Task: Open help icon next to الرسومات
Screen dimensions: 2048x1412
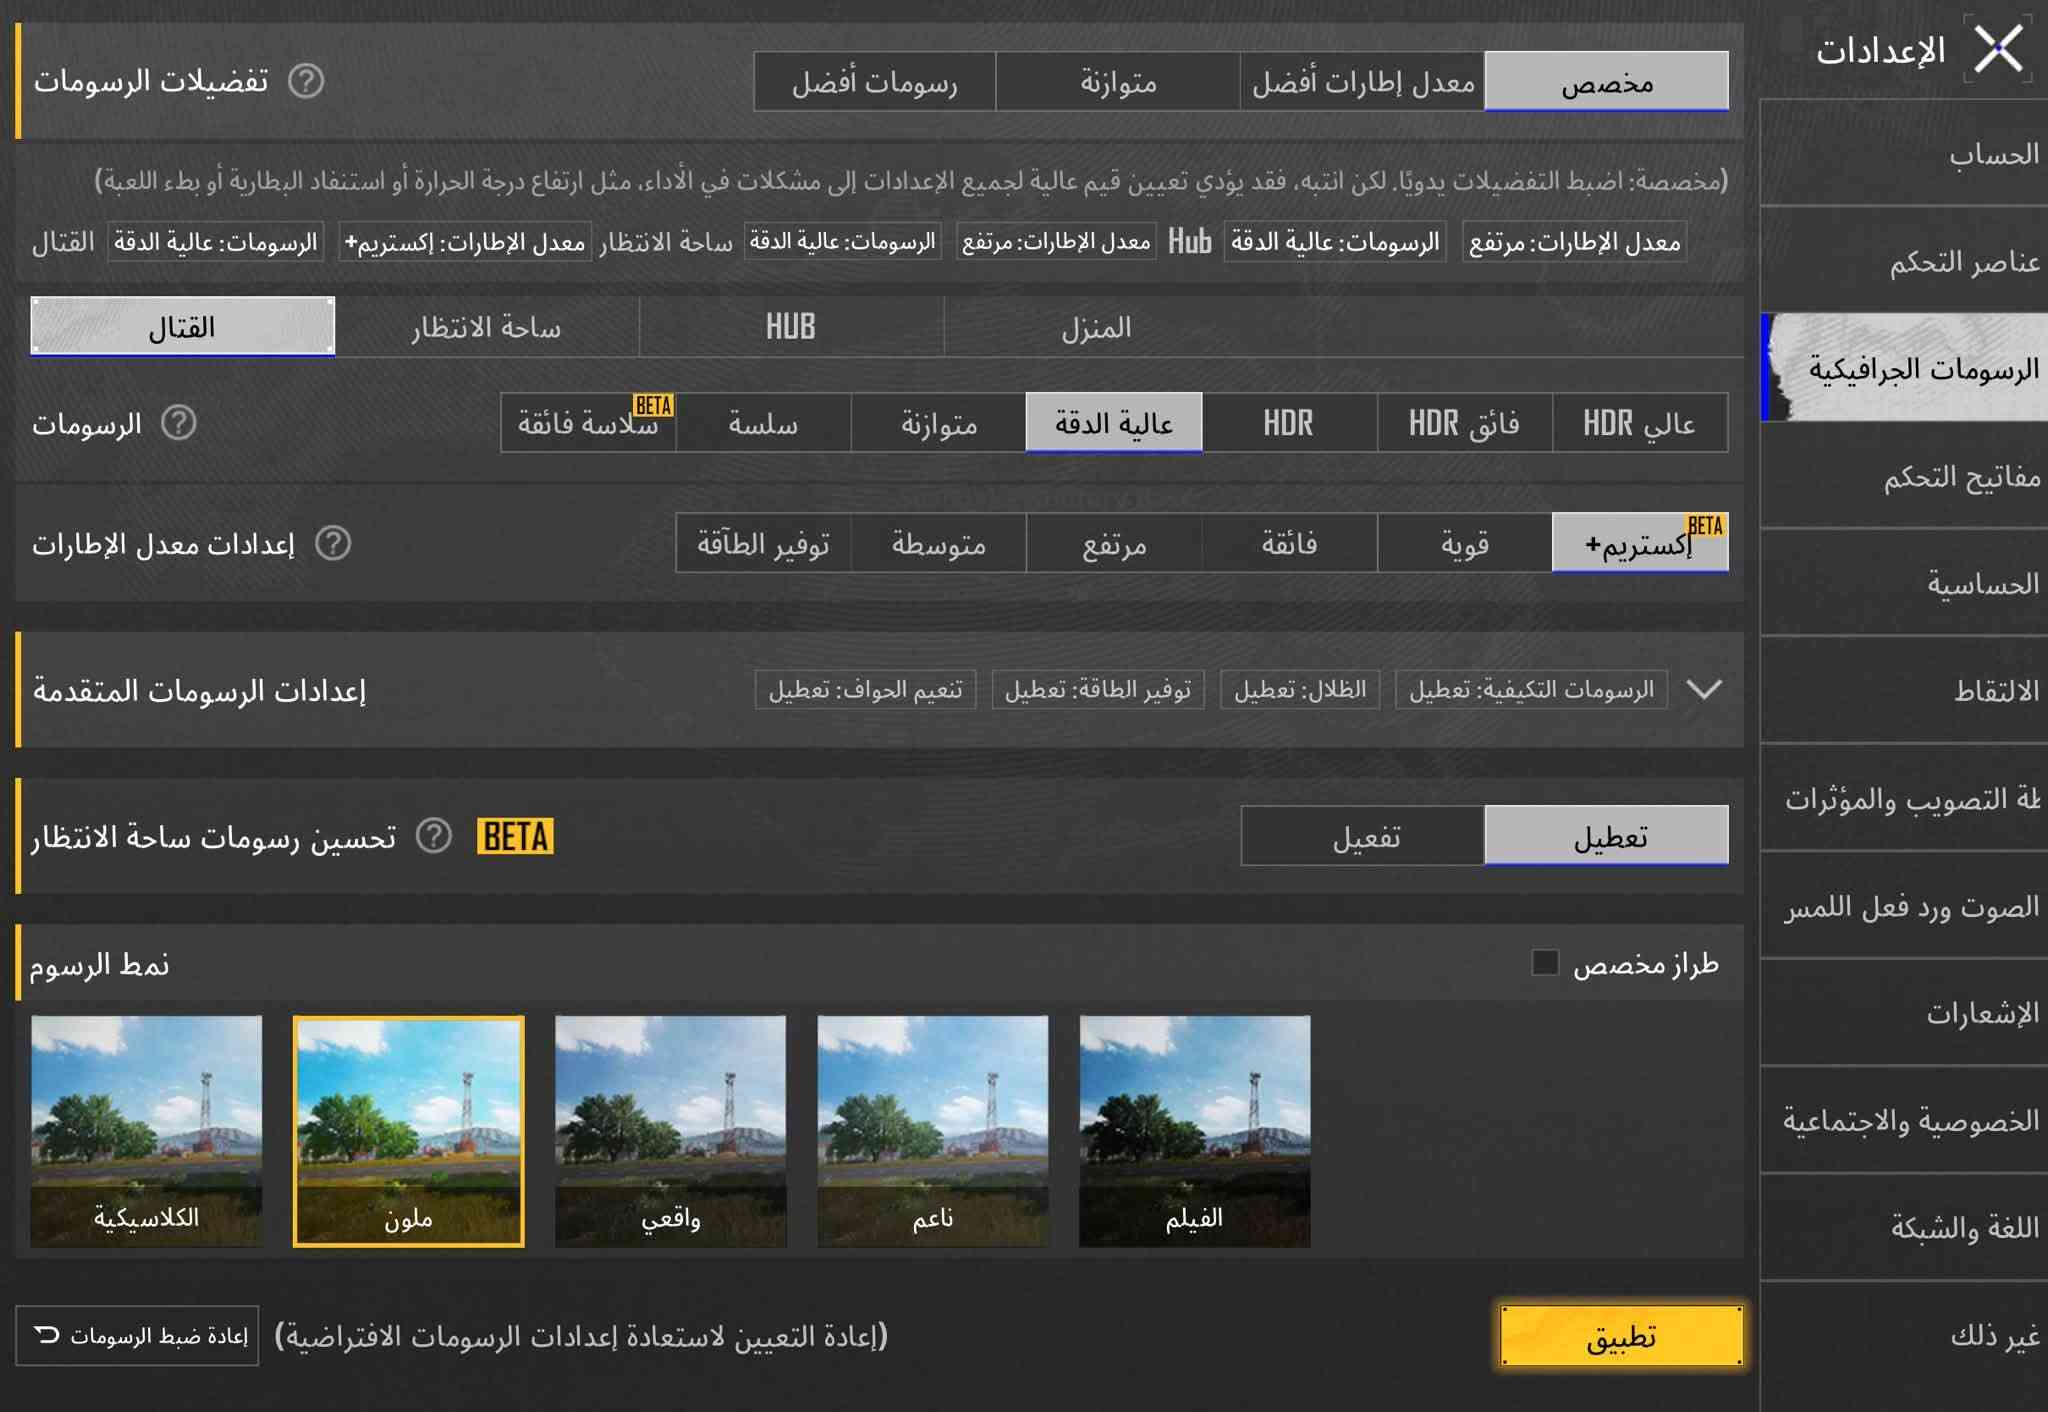Action: [179, 423]
